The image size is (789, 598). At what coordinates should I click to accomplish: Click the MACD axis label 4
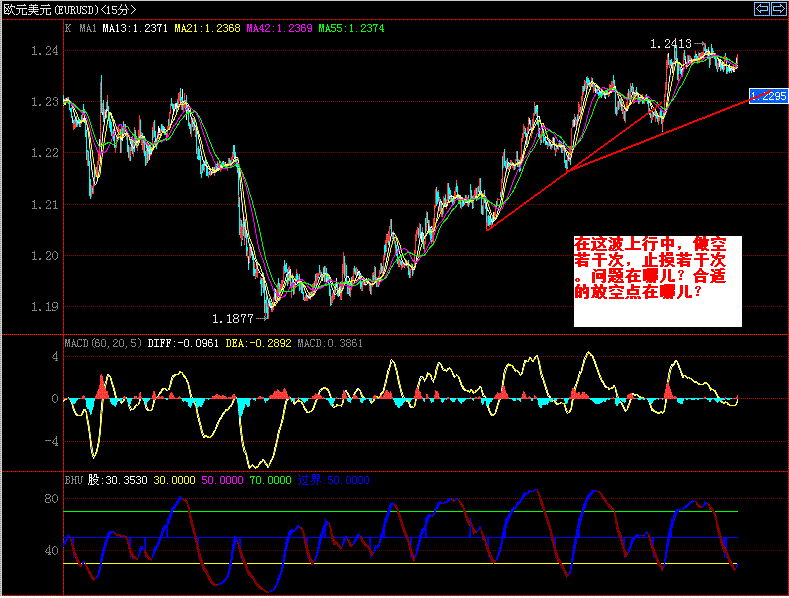coord(55,357)
